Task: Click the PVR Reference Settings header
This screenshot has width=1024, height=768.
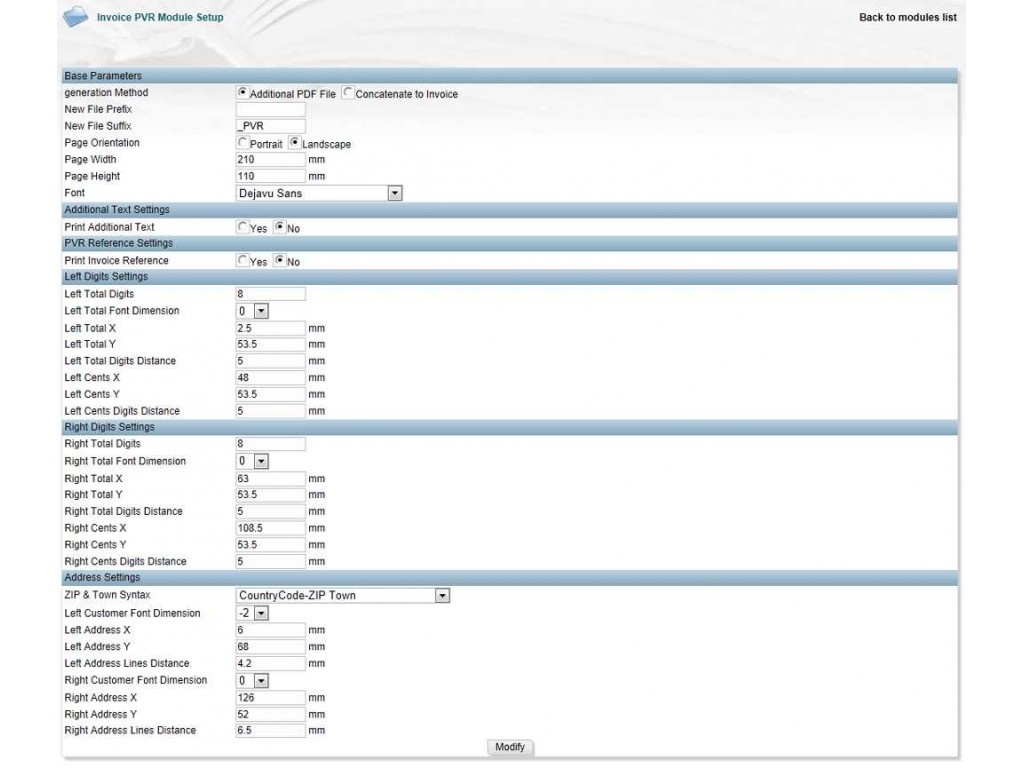Action: pos(509,243)
